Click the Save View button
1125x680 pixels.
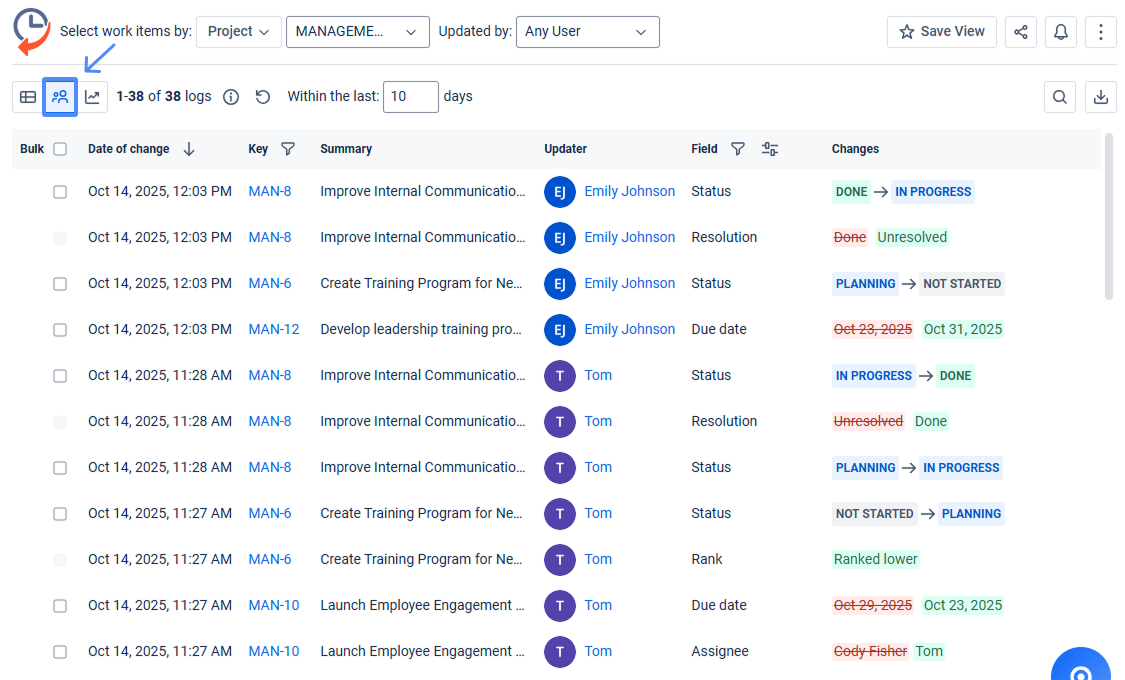[942, 32]
